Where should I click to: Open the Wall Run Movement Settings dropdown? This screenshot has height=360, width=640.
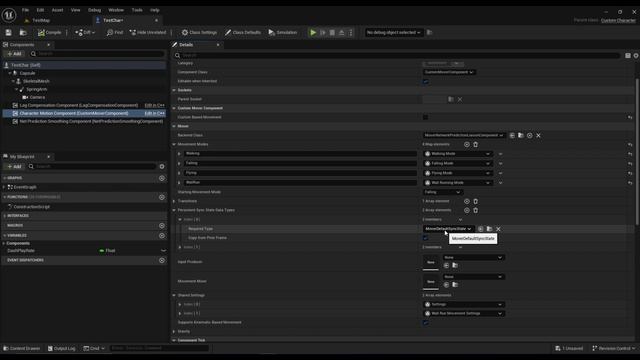[x=464, y=313]
